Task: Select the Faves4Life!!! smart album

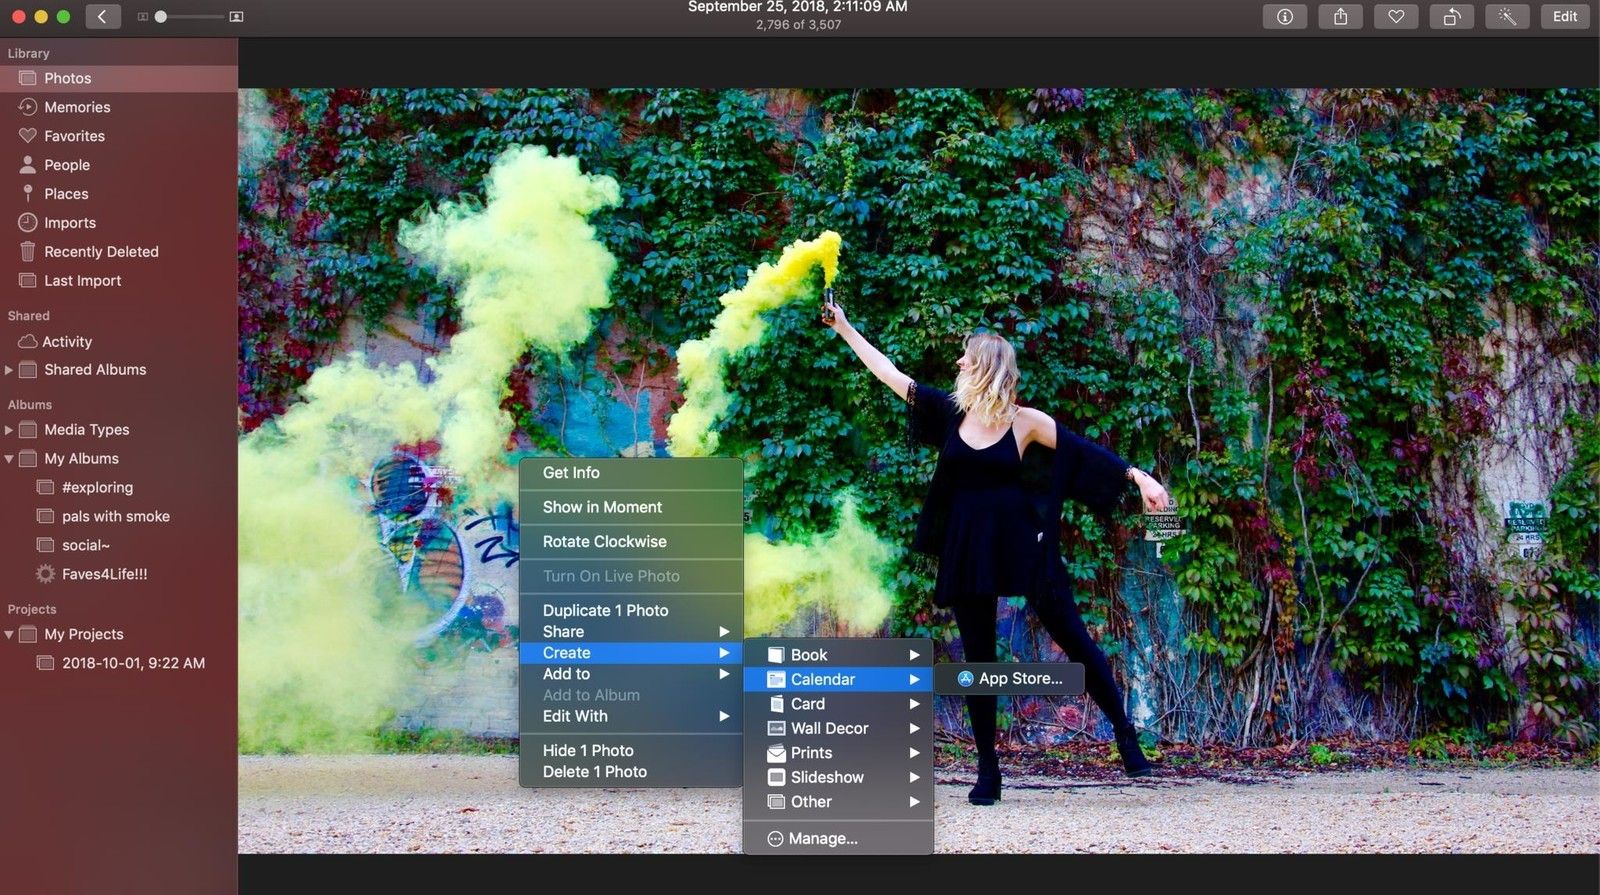Action: [x=104, y=574]
